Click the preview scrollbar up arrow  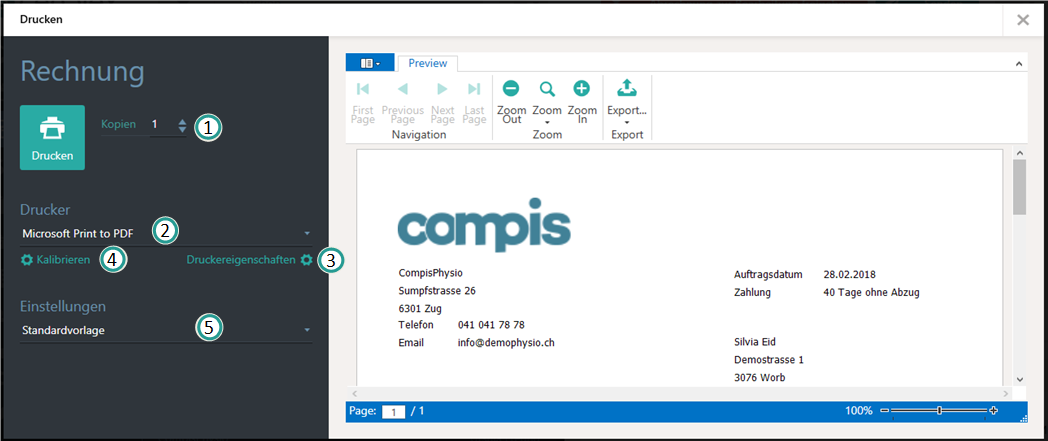click(x=1019, y=154)
